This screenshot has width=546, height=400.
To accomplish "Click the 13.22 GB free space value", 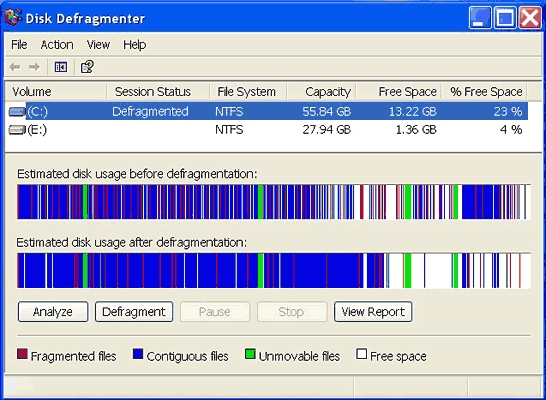I will [x=413, y=111].
